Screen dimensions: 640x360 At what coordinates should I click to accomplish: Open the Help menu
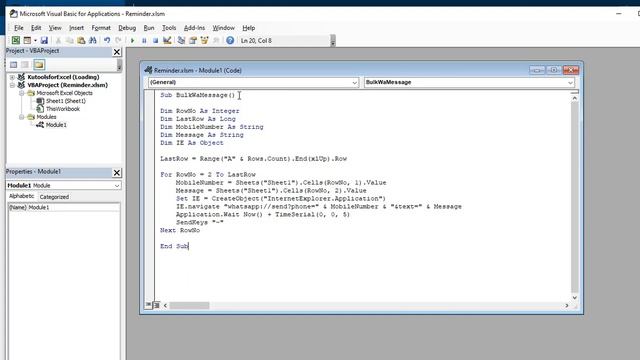[249, 28]
